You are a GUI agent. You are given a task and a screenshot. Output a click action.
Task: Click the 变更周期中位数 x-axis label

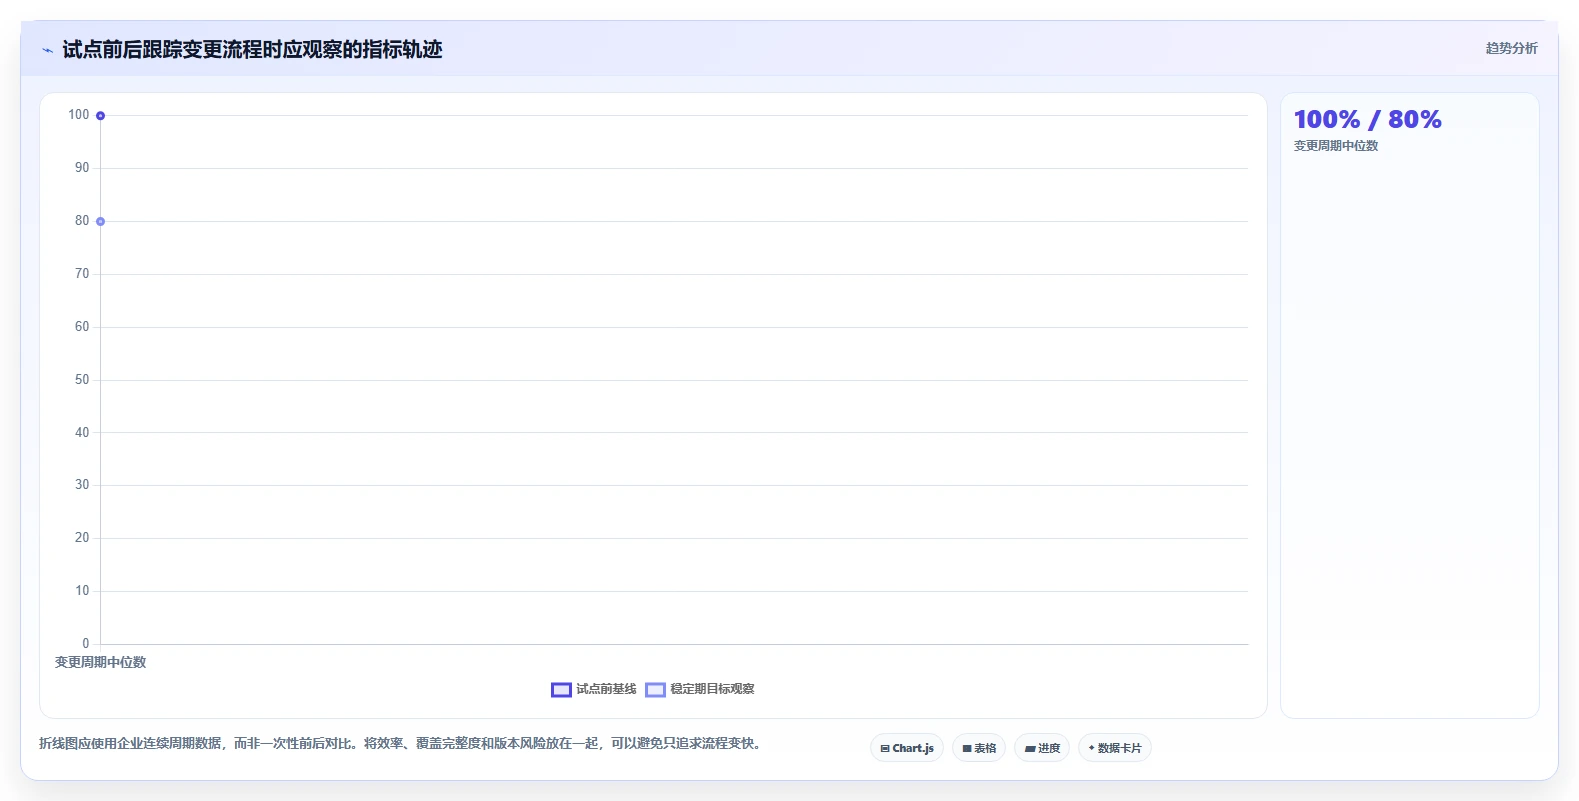(100, 662)
